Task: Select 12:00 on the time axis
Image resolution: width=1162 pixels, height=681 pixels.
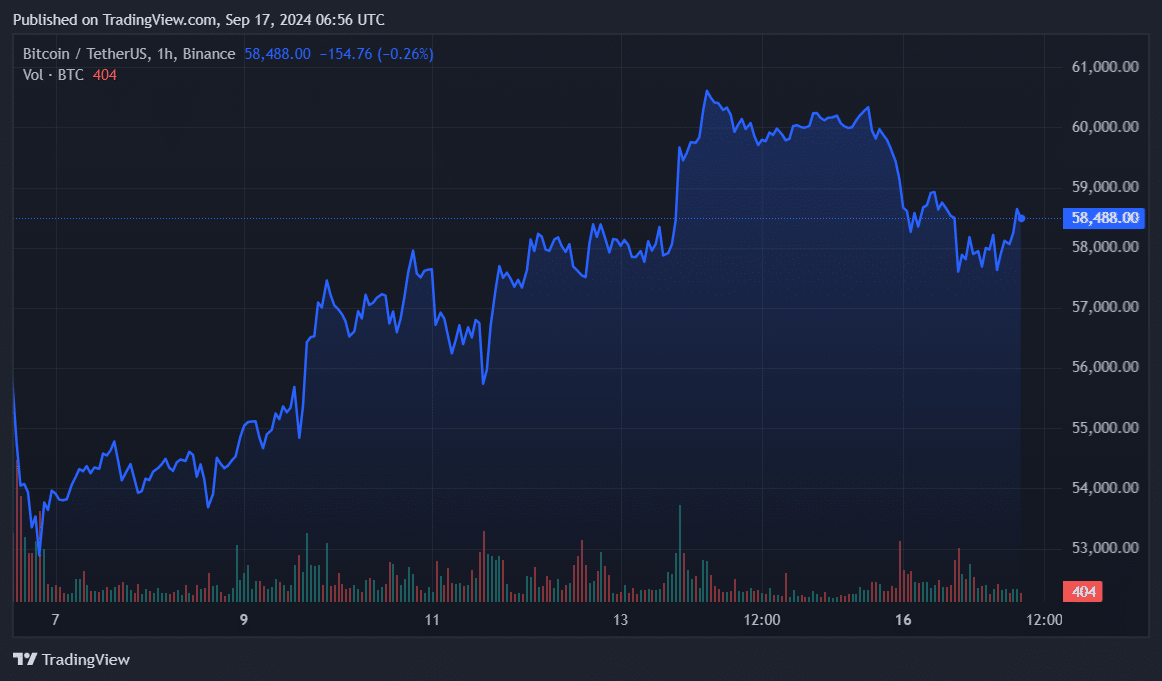Action: coord(764,620)
